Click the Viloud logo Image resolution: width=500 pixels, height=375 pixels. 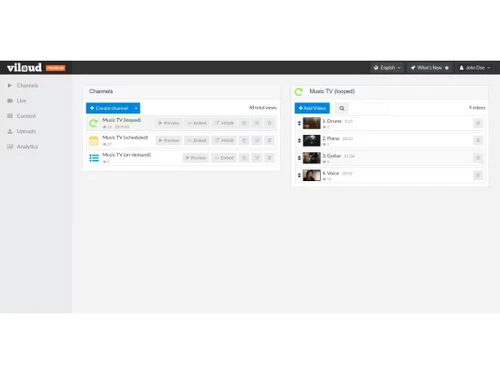pos(24,68)
